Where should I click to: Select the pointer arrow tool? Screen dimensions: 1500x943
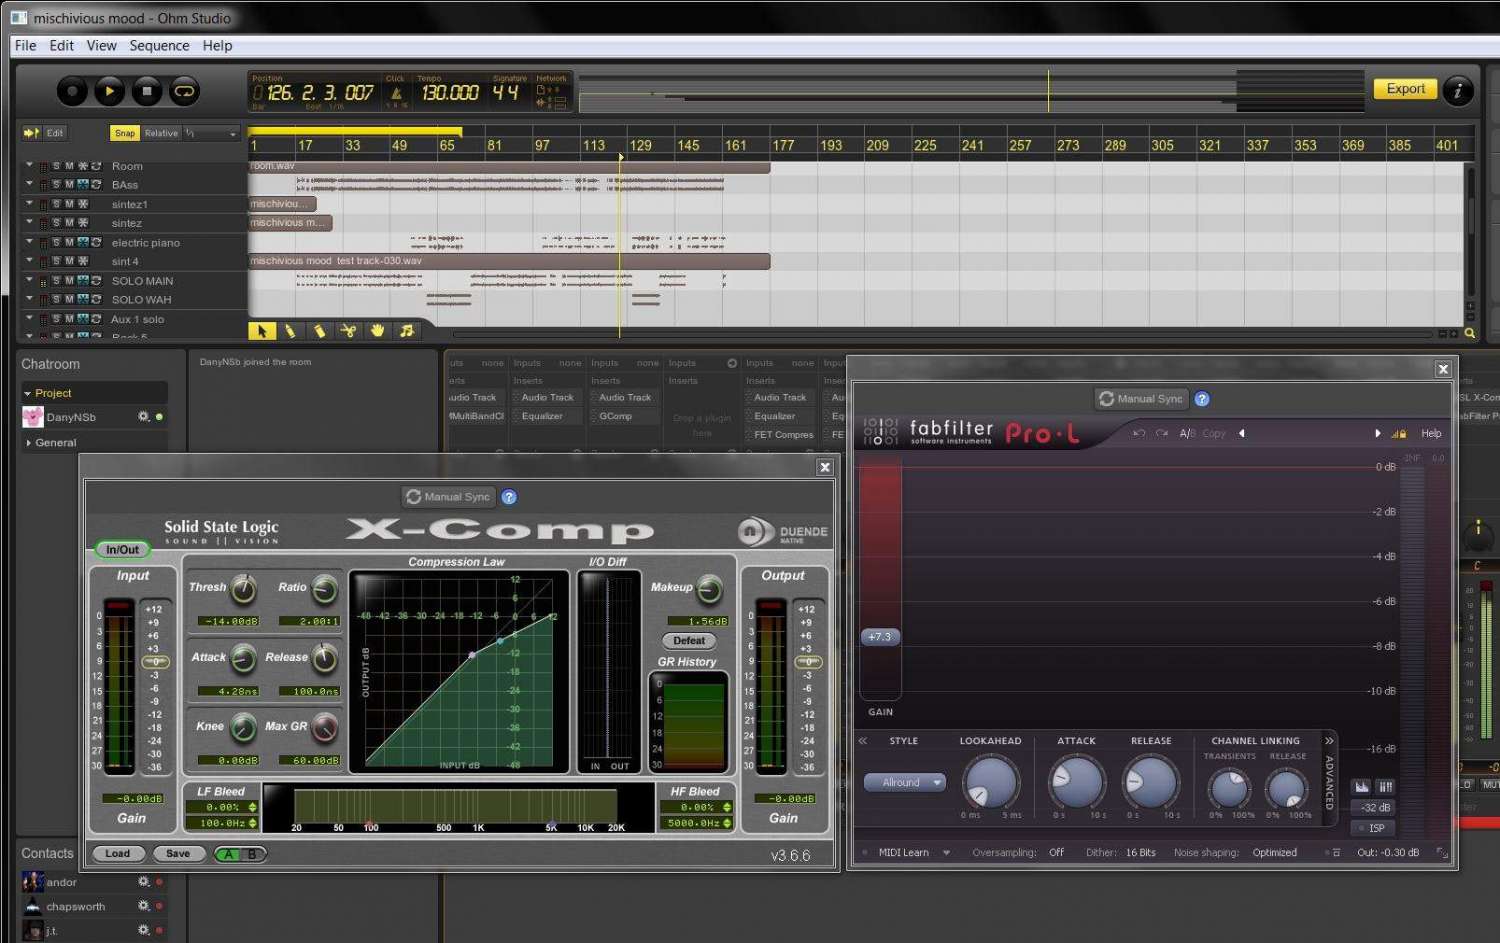tap(262, 331)
